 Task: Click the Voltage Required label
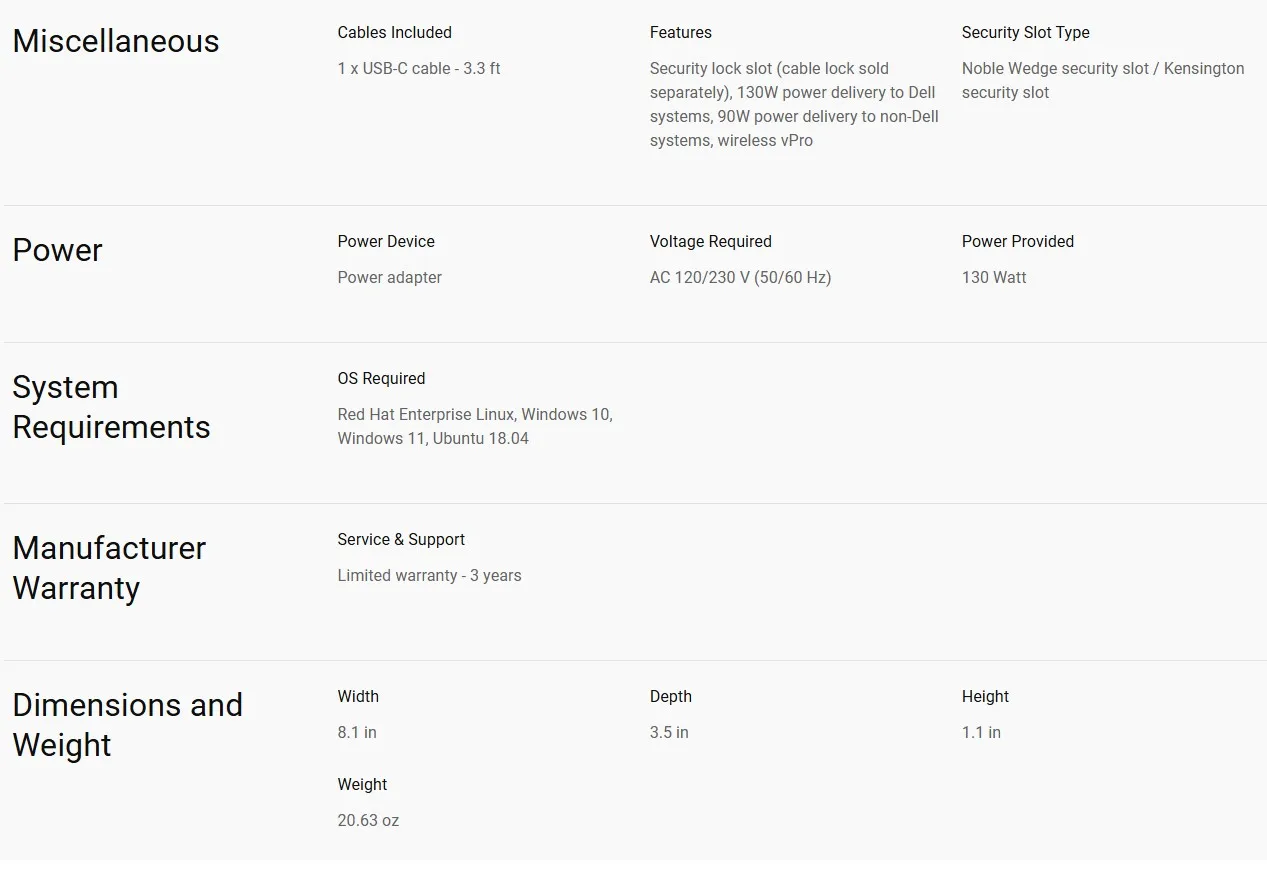pyautogui.click(x=710, y=241)
